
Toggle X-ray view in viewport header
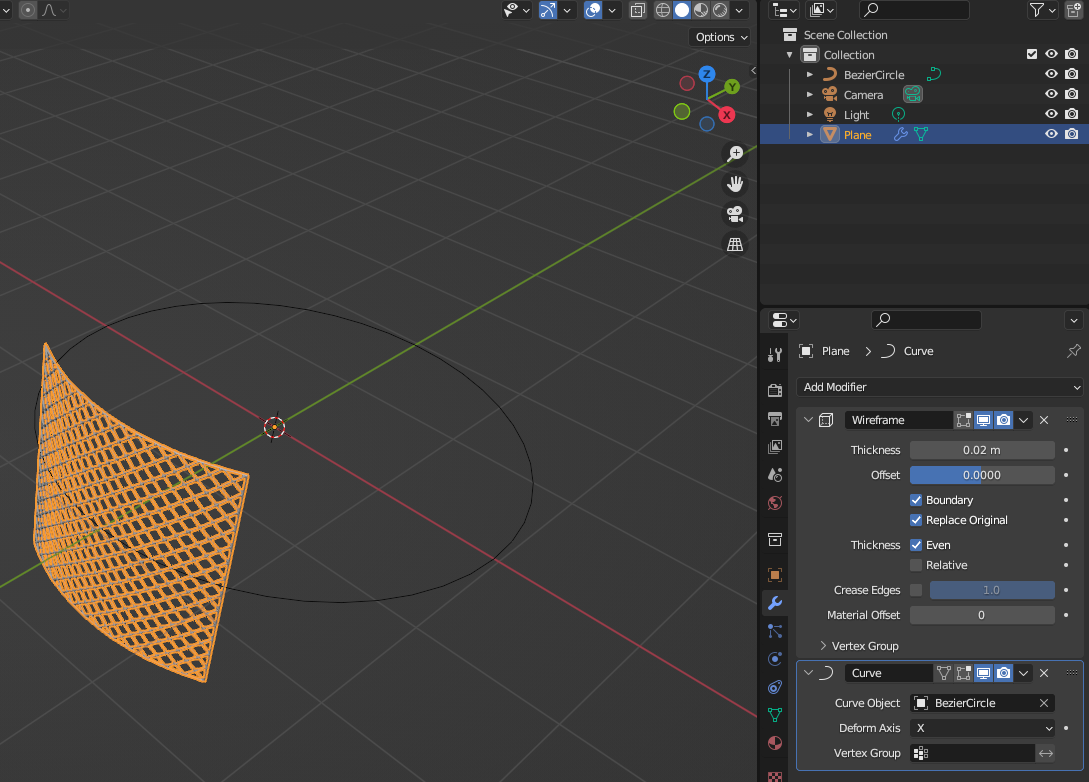(638, 10)
